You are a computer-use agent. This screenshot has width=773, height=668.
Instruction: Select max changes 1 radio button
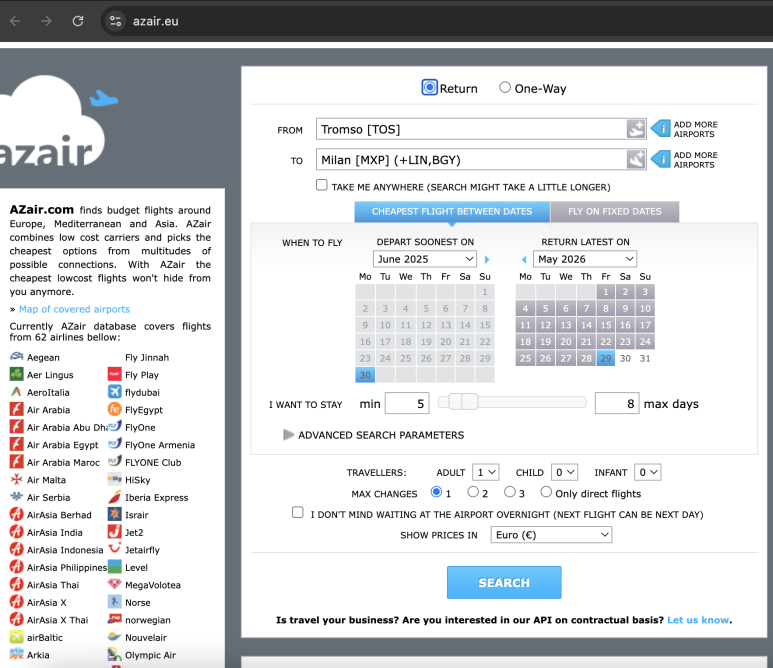tap(436, 492)
